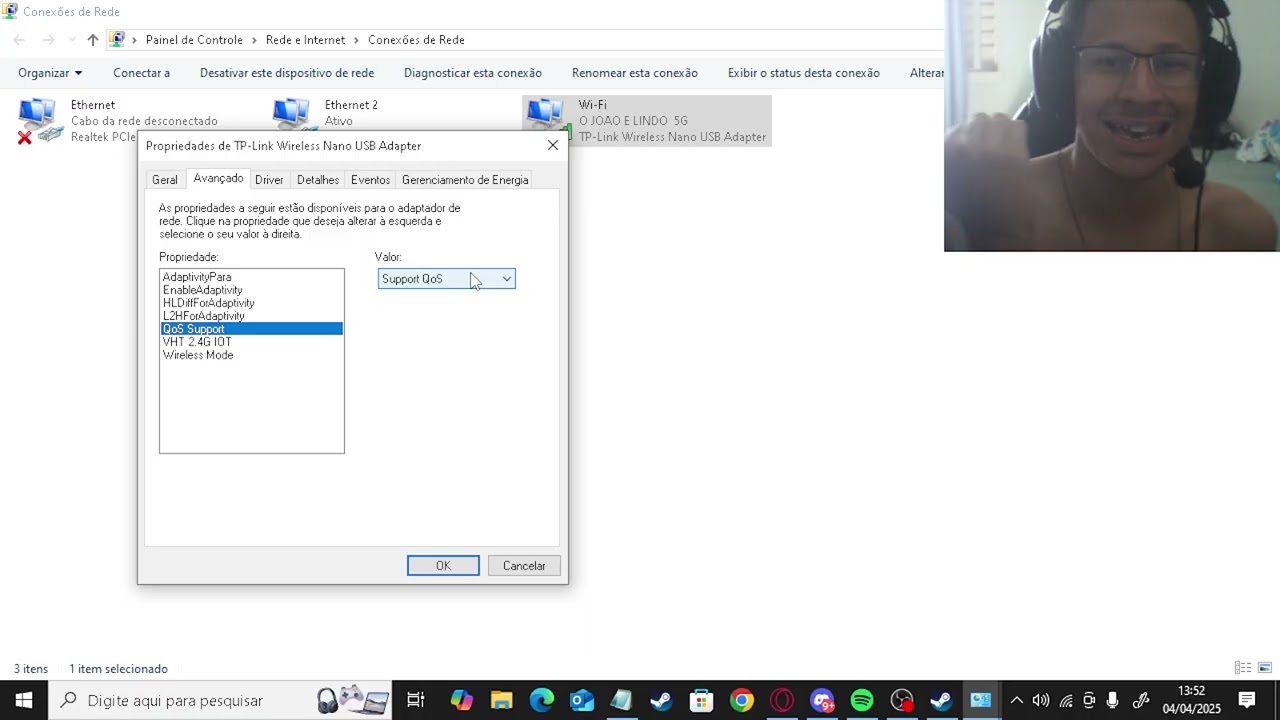Open volume control in system tray
The image size is (1280, 720).
pyautogui.click(x=1041, y=700)
